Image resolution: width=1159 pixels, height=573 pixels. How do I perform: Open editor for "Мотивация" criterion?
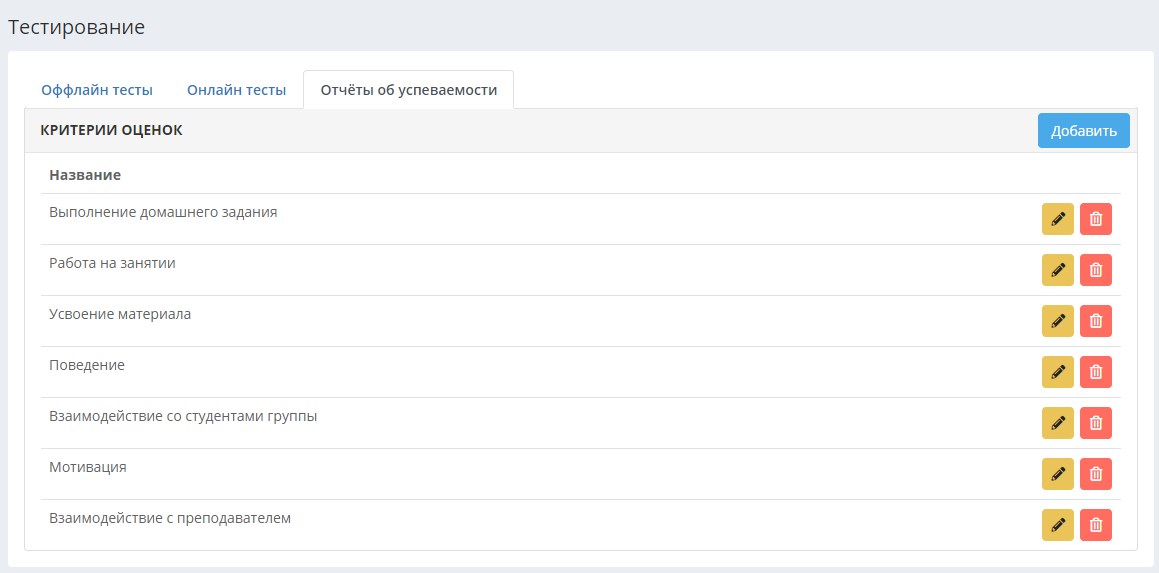click(x=1058, y=474)
